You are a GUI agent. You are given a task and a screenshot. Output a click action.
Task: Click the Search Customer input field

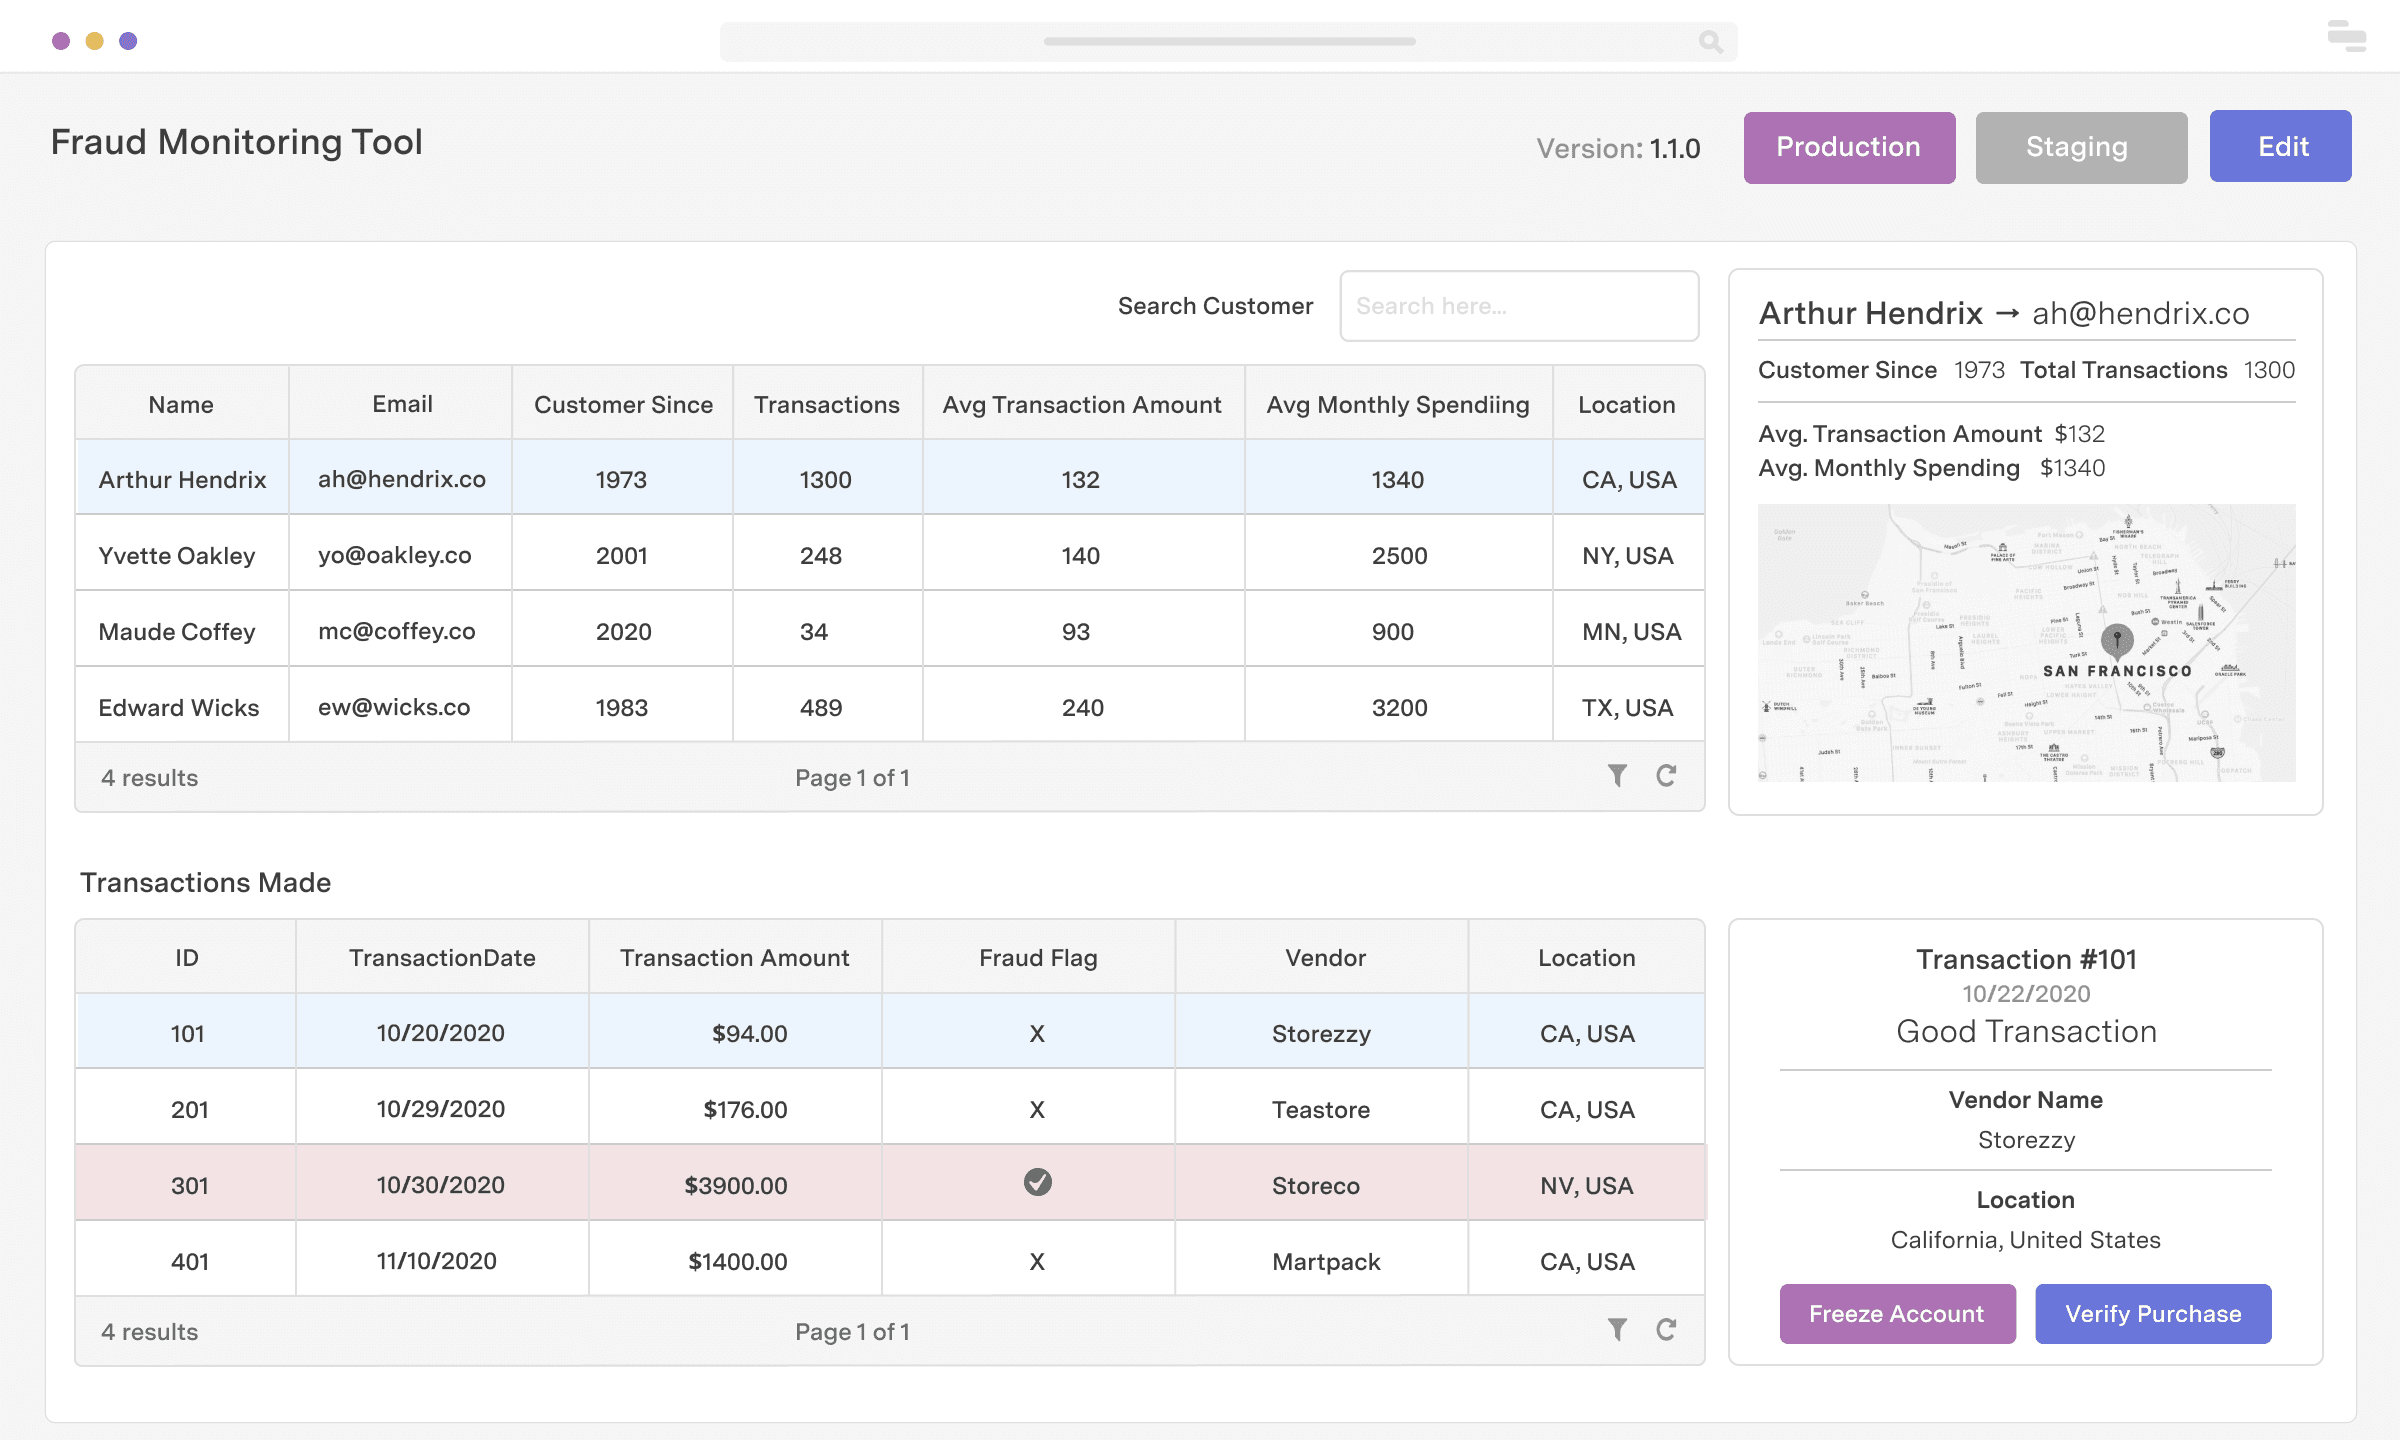[1519, 305]
